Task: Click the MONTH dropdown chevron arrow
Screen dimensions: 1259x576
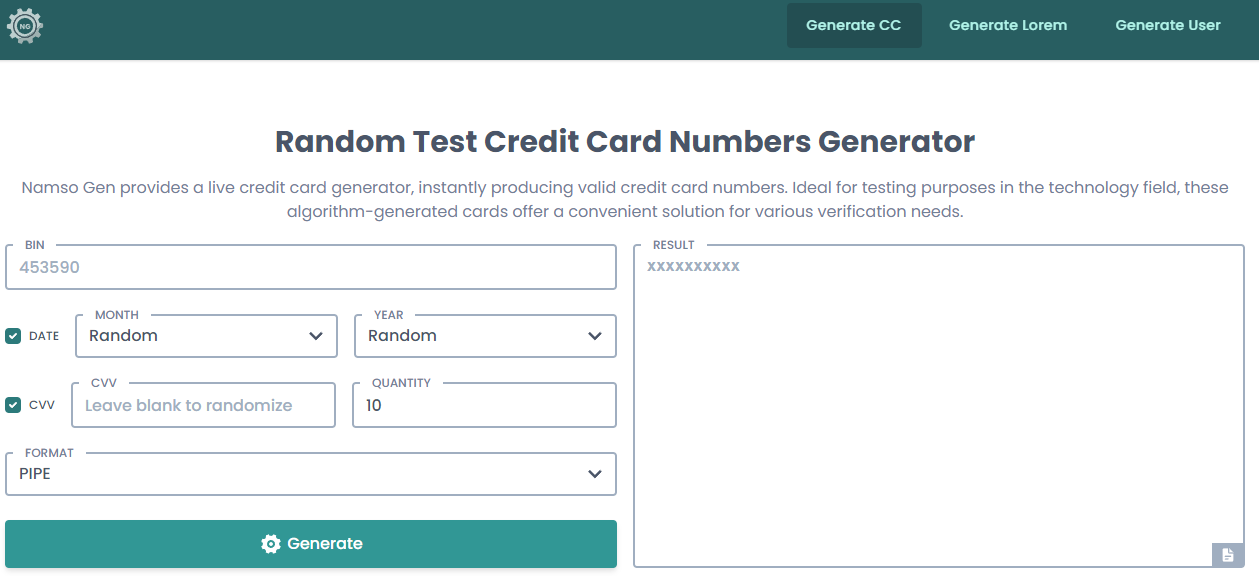Action: coord(316,336)
